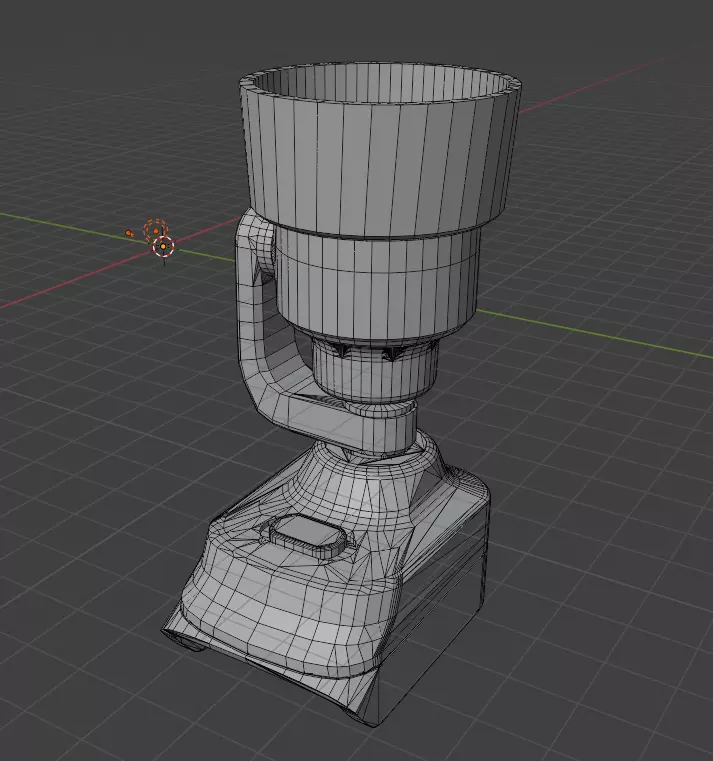Image resolution: width=713 pixels, height=761 pixels.
Task: Select the small orange object left of light
Action: tap(129, 233)
